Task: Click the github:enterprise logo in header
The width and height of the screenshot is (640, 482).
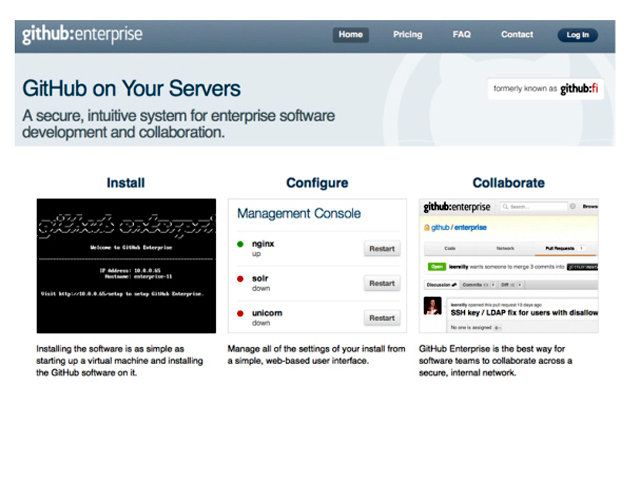Action: pyautogui.click(x=82, y=34)
